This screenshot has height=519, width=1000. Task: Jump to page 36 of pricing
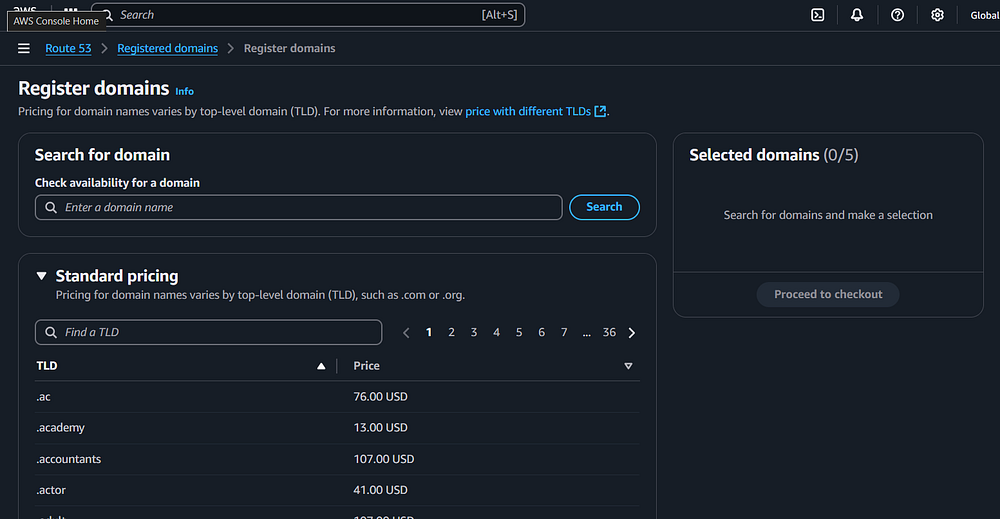point(609,332)
